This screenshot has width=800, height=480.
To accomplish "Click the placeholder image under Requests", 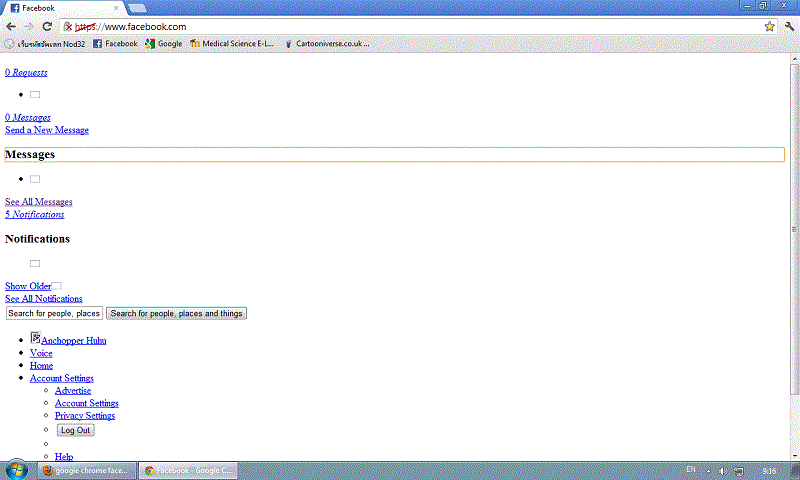I will coord(35,95).
